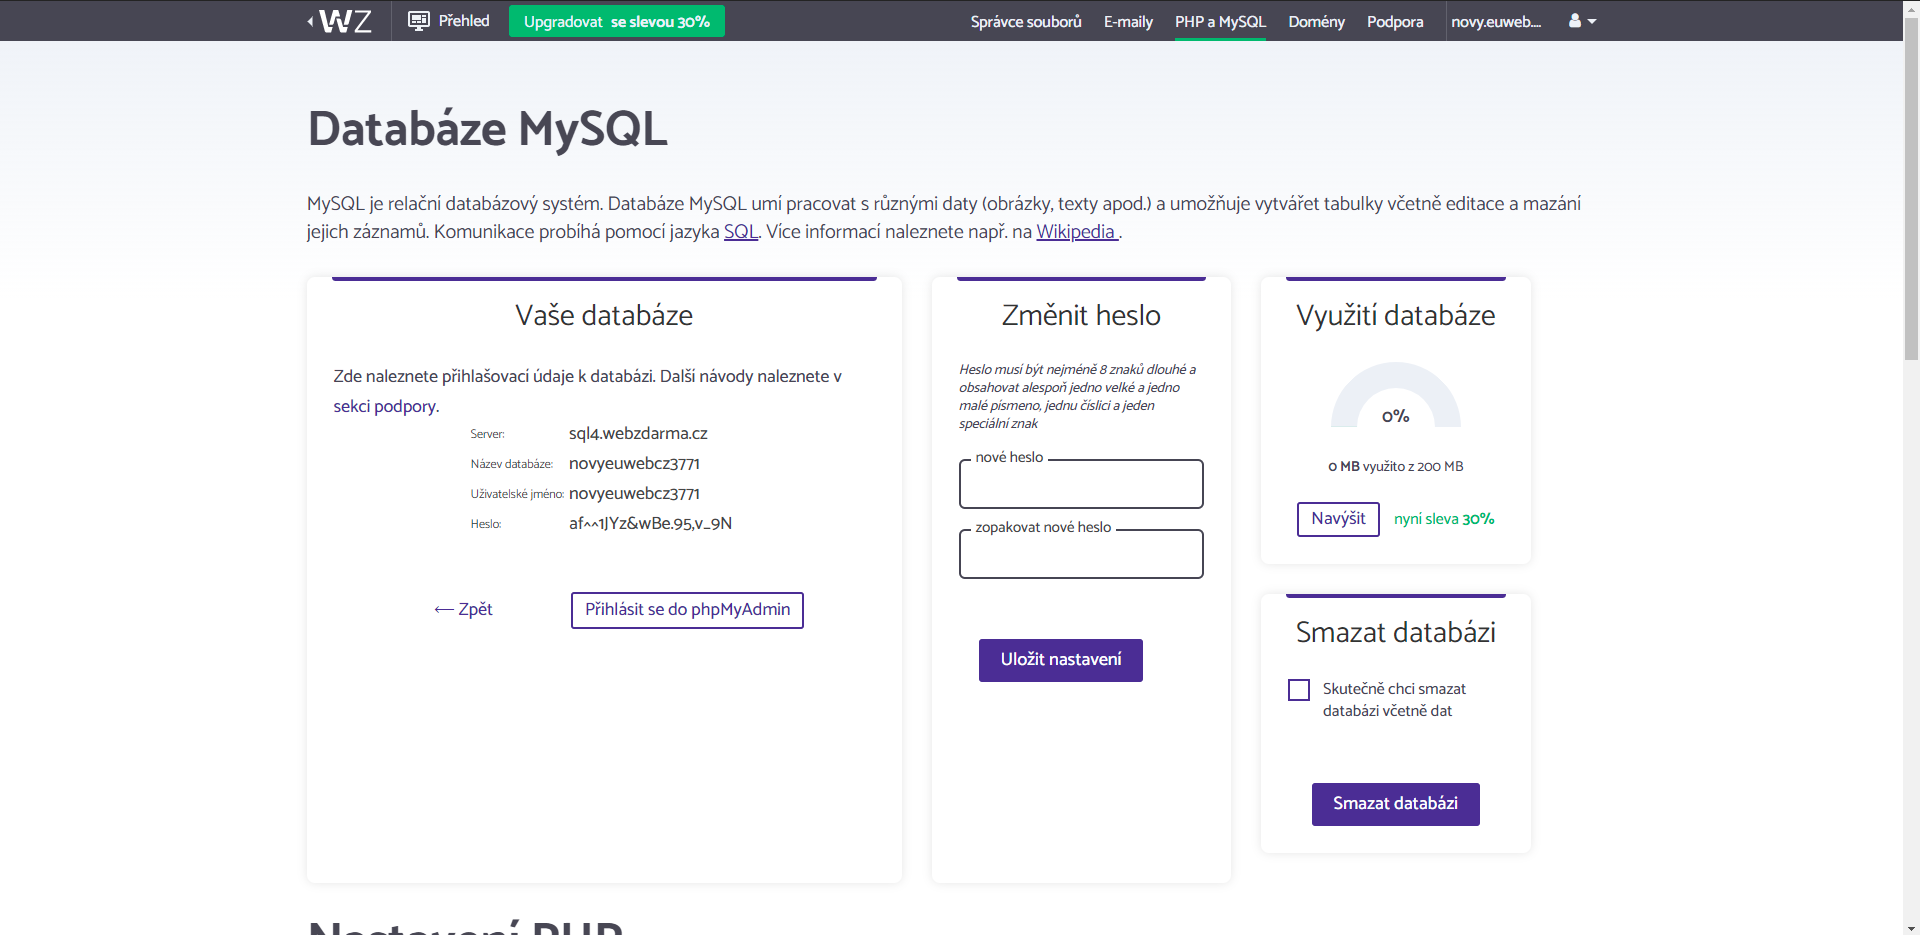Click the back arrow before the WZ logo

click(x=310, y=21)
